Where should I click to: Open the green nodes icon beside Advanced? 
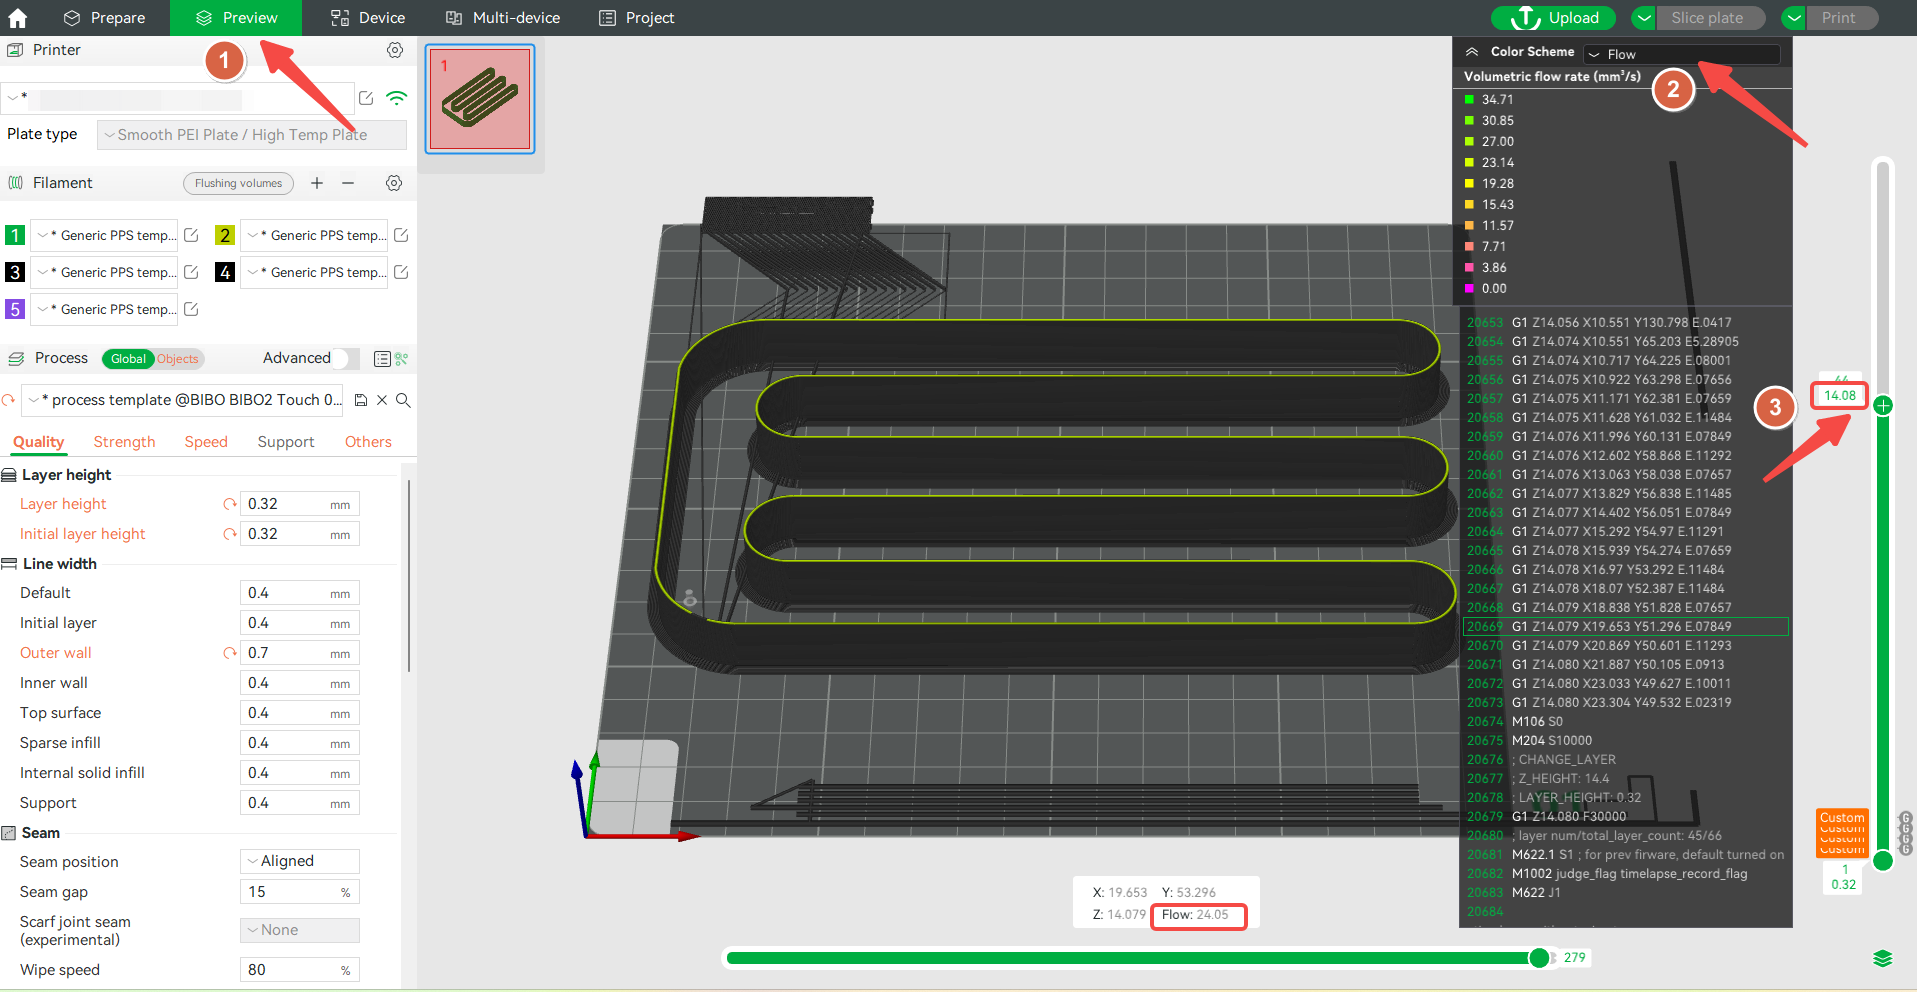401,359
